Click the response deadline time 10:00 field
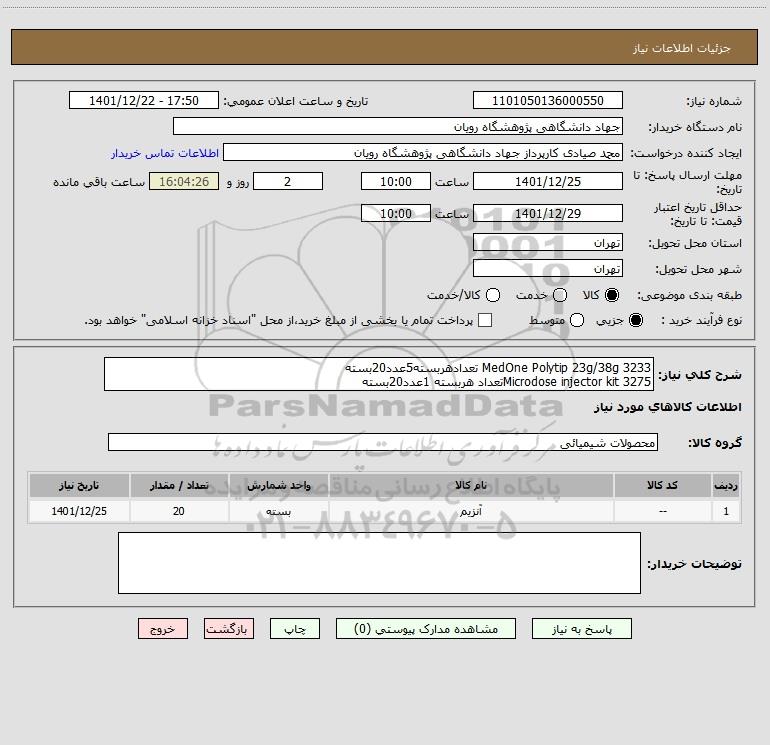This screenshot has height=745, width=770. click(x=396, y=181)
